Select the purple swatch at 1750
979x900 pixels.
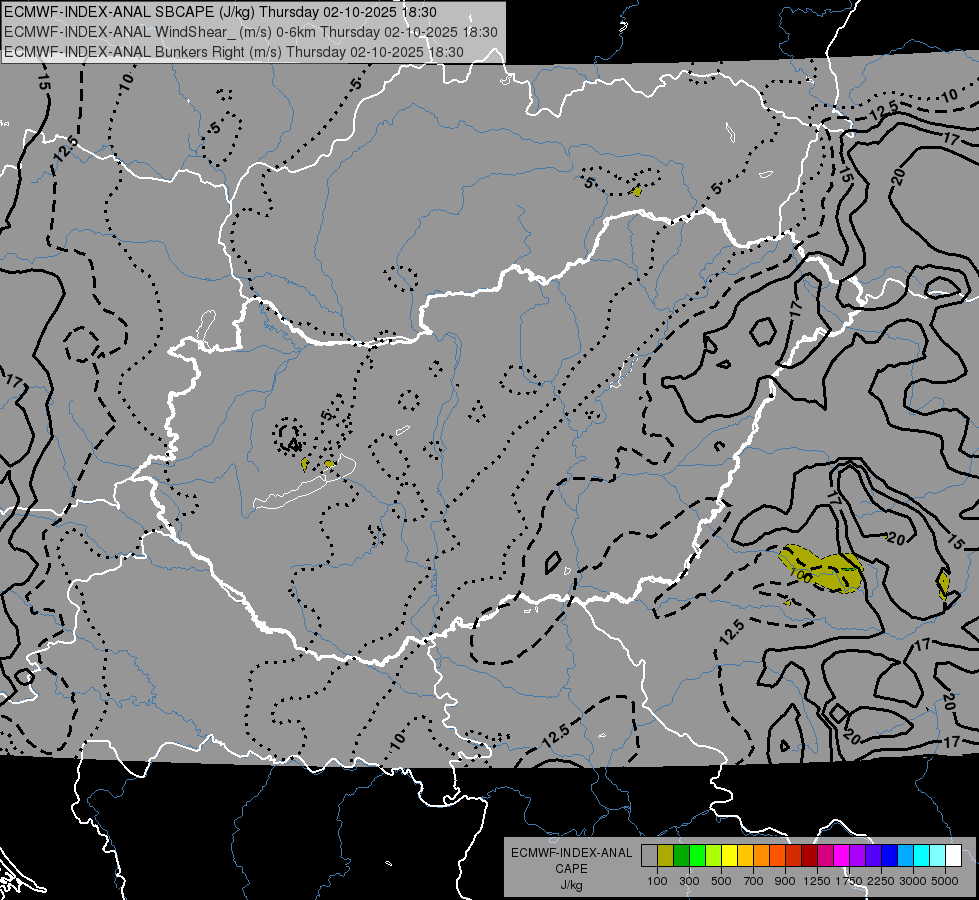[x=857, y=856]
